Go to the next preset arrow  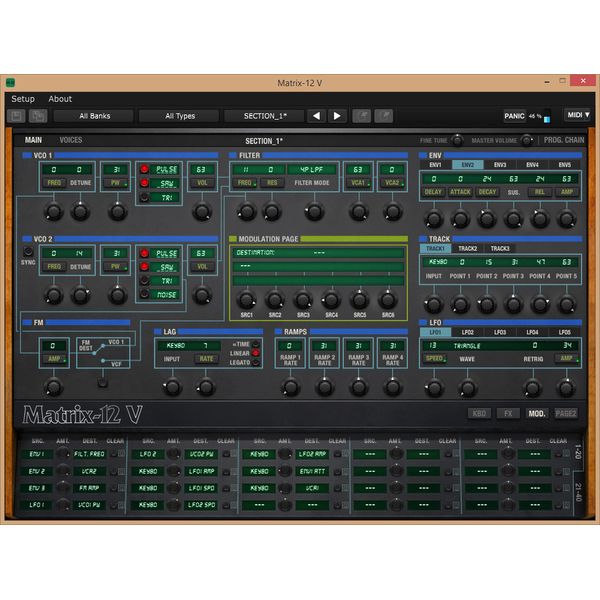coord(337,116)
